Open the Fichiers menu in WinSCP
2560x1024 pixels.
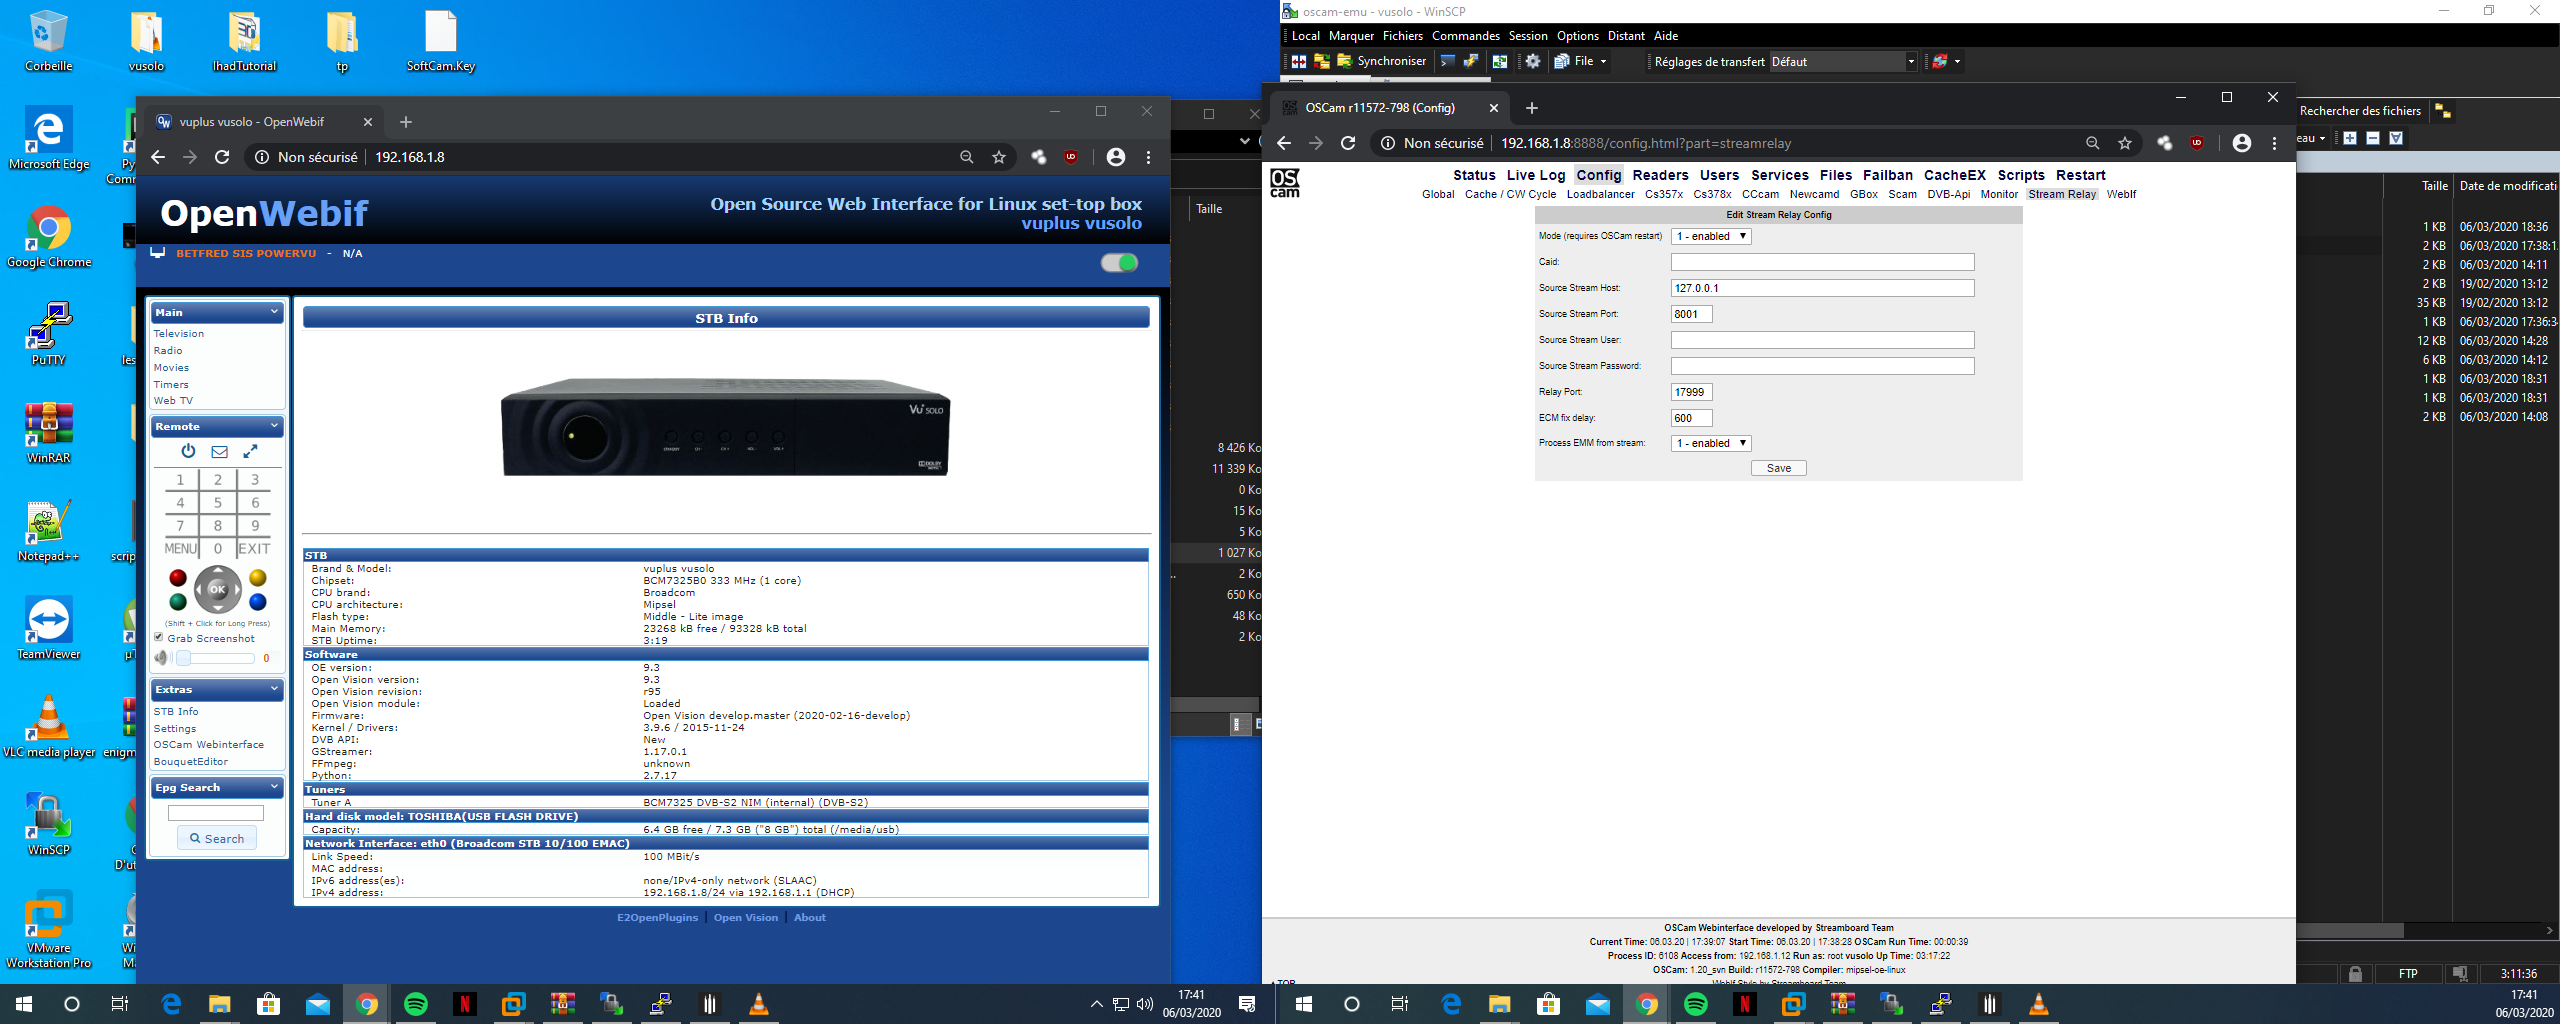tap(1402, 35)
